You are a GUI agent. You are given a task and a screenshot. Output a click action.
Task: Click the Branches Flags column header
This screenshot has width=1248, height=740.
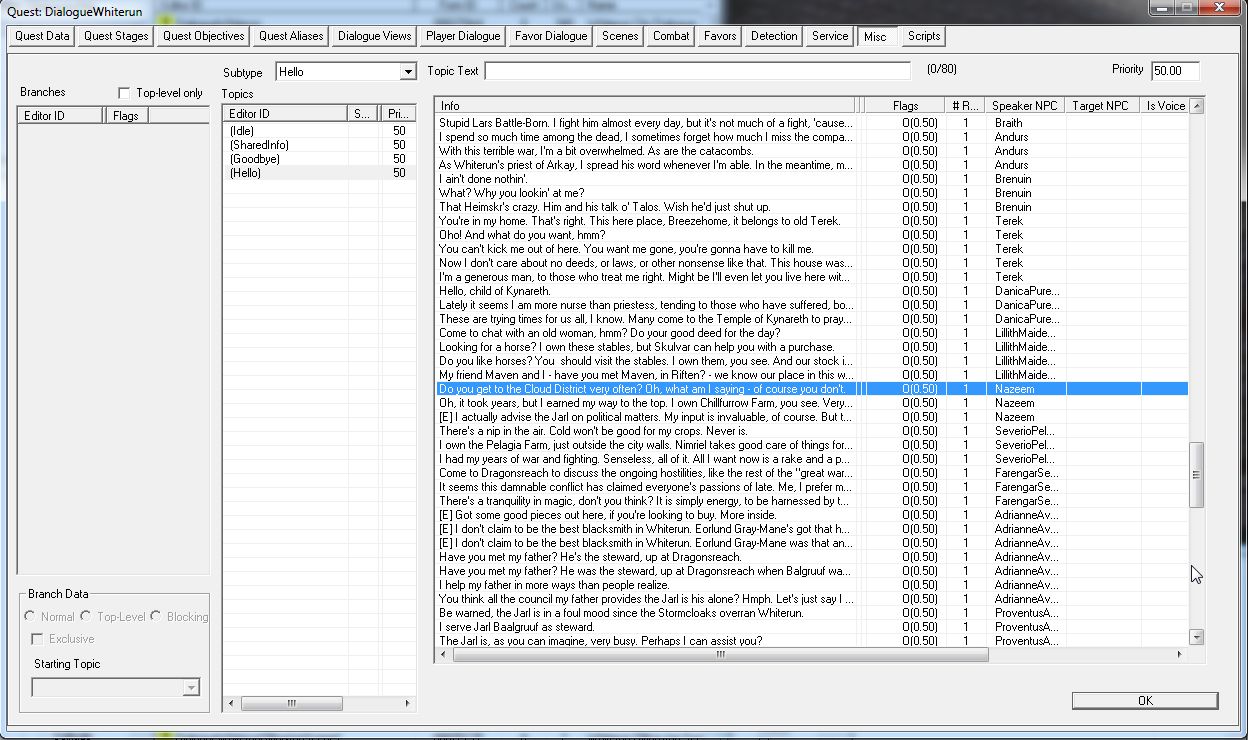click(x=125, y=116)
